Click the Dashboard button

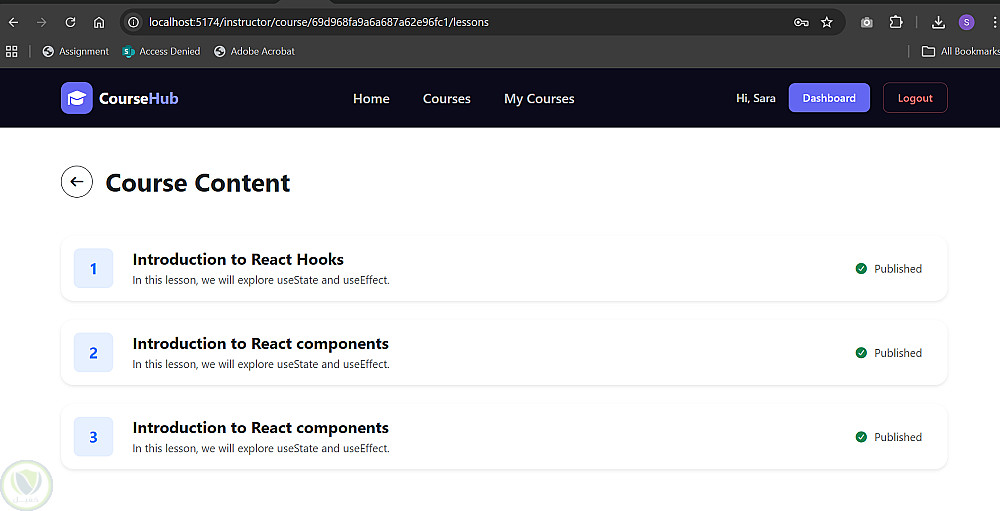[x=829, y=98]
